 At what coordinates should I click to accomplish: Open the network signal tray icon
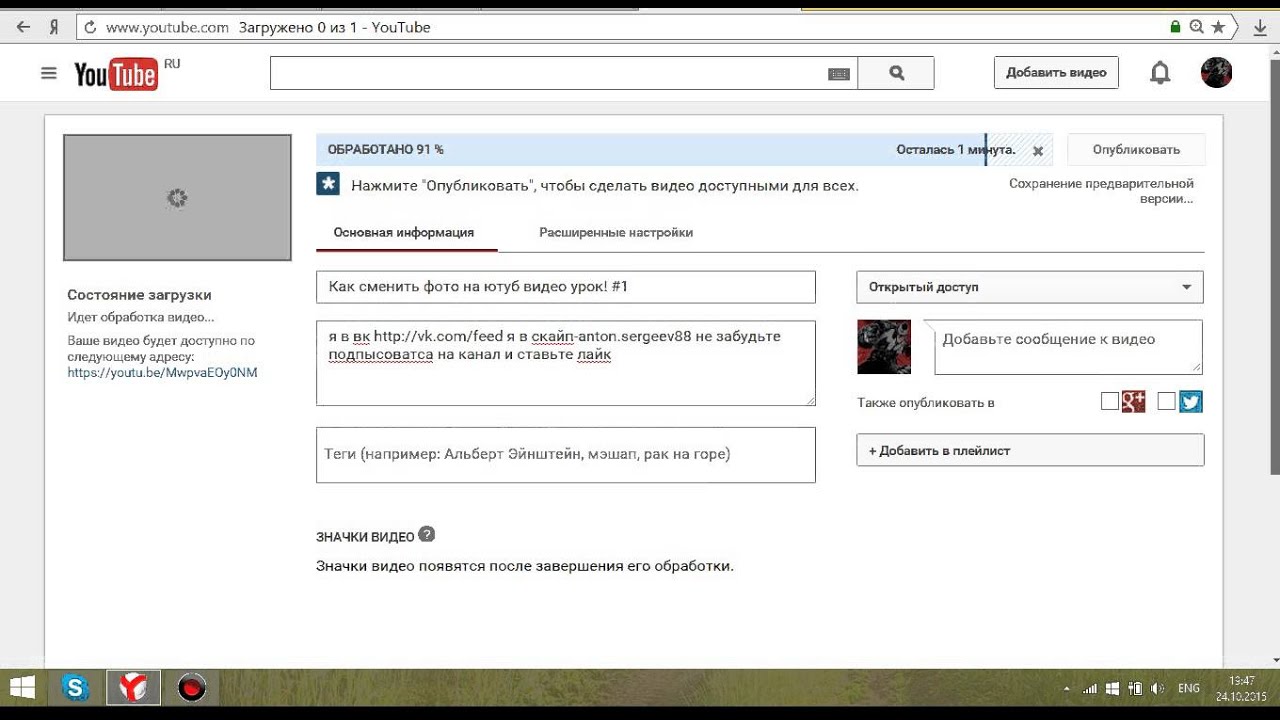[1090, 689]
